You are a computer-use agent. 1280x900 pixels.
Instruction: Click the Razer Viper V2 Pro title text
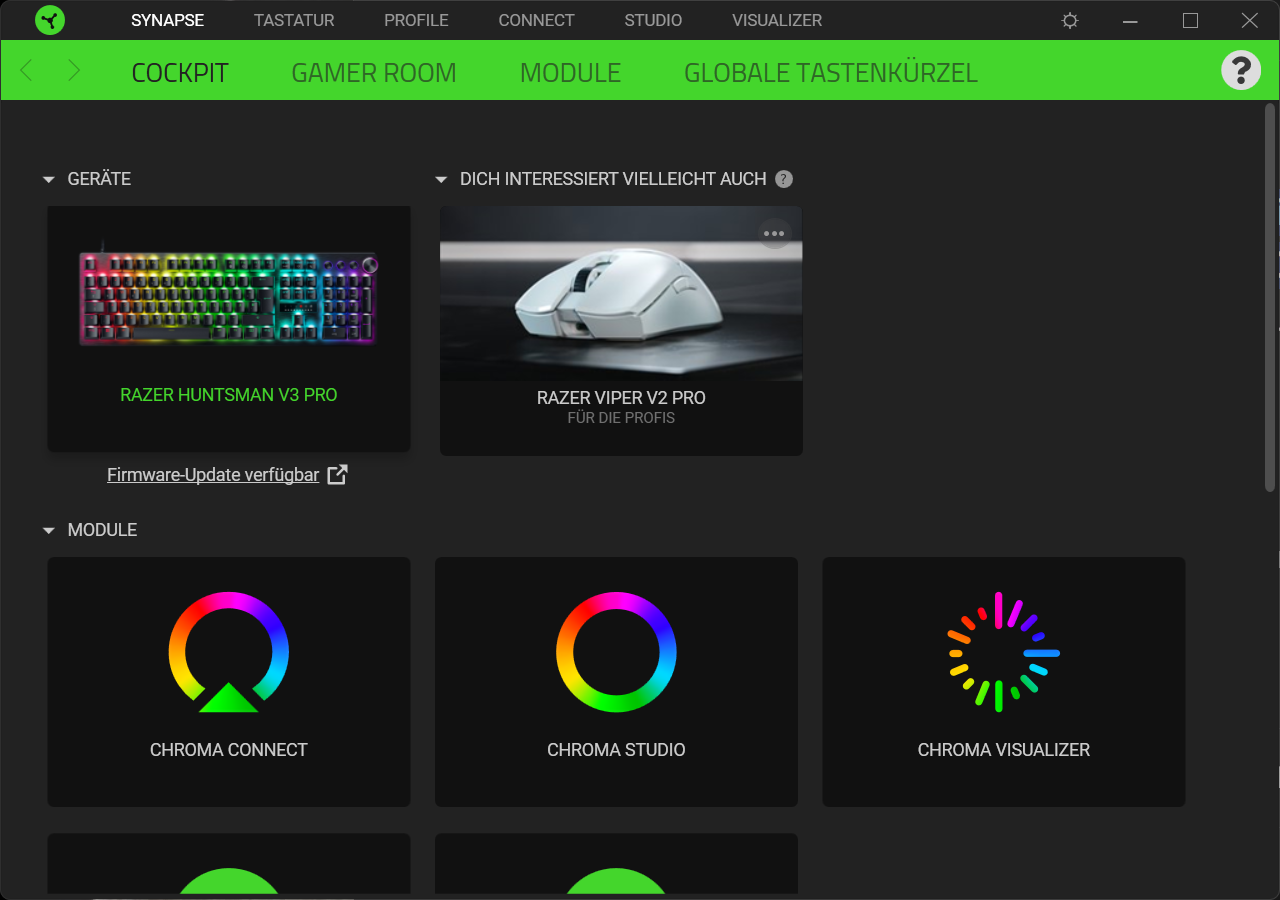click(x=621, y=398)
